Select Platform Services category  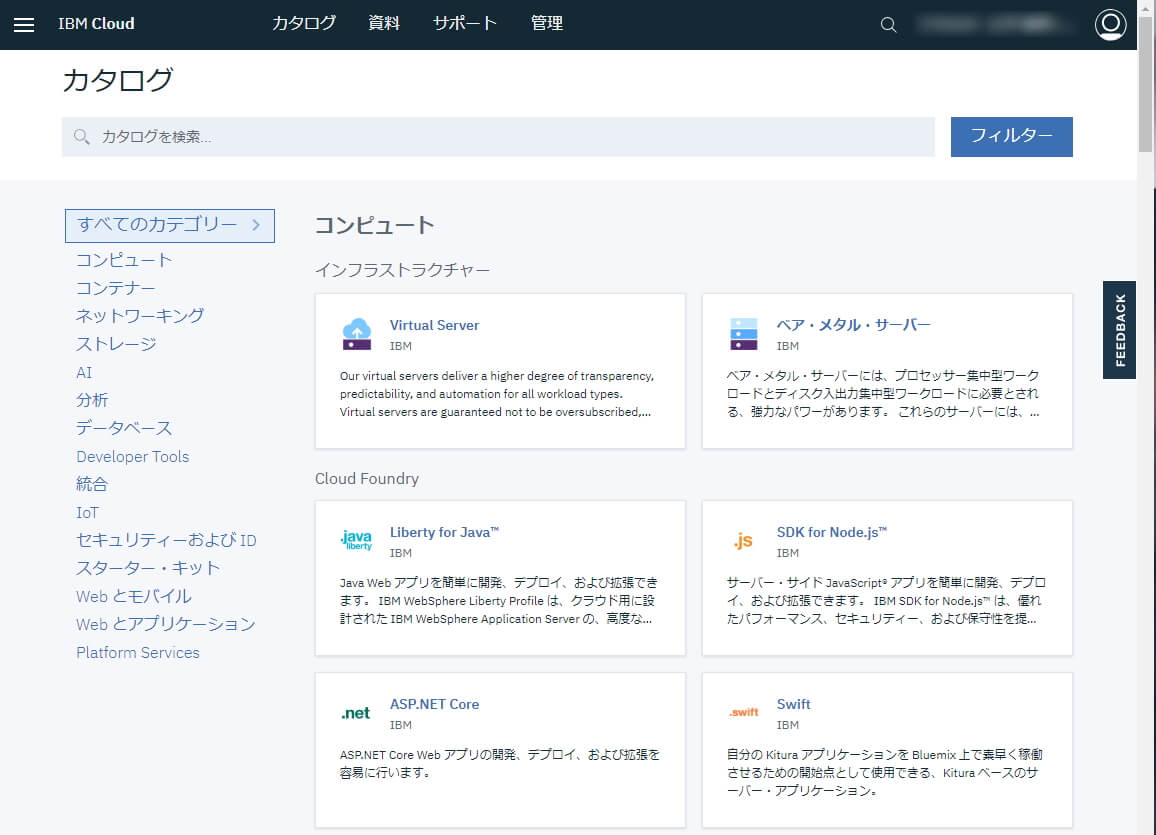(x=138, y=652)
